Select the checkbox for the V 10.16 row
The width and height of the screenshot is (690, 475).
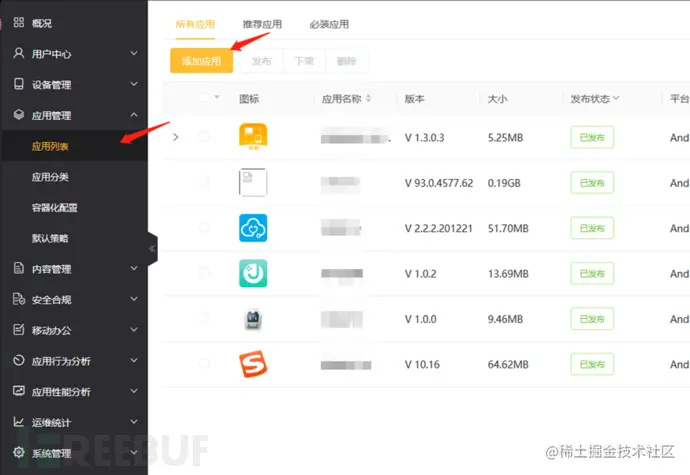[x=204, y=364]
